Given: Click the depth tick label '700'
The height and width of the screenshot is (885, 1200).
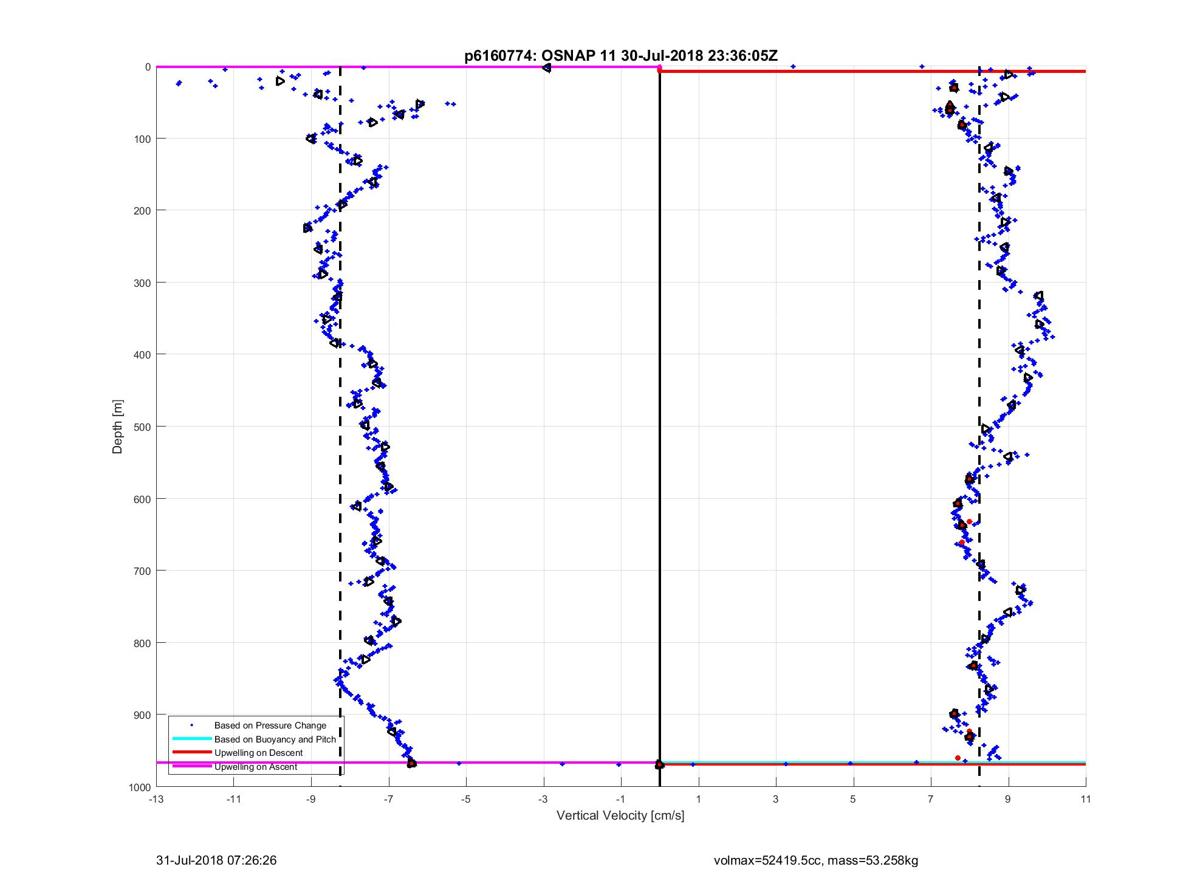Looking at the screenshot, I should [x=142, y=571].
